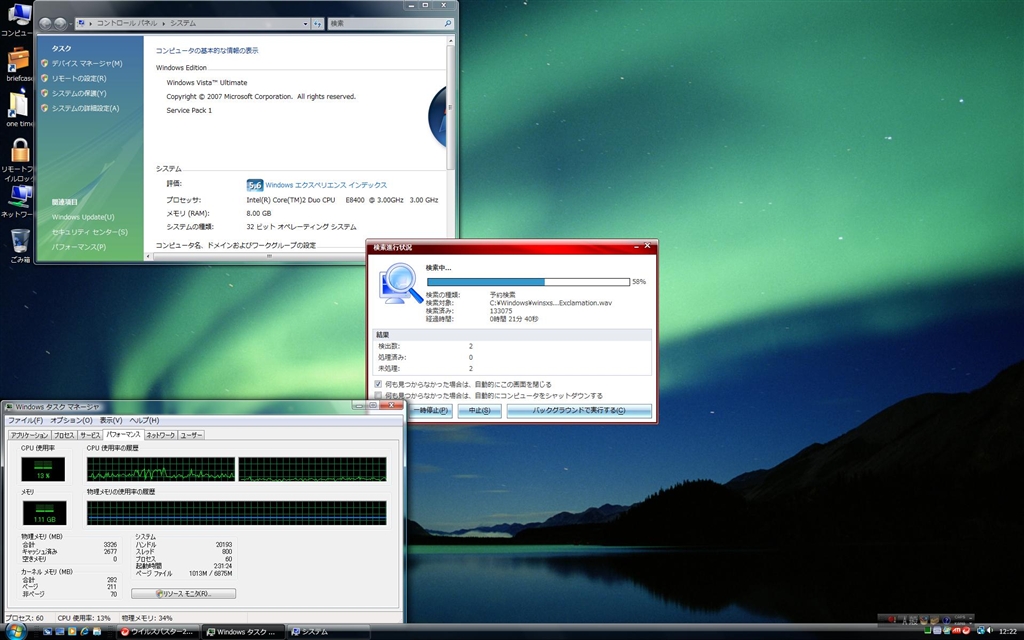Open the recent pages dropdown beside Forward
Image resolution: width=1024 pixels, height=640 pixels.
pyautogui.click(x=71, y=24)
